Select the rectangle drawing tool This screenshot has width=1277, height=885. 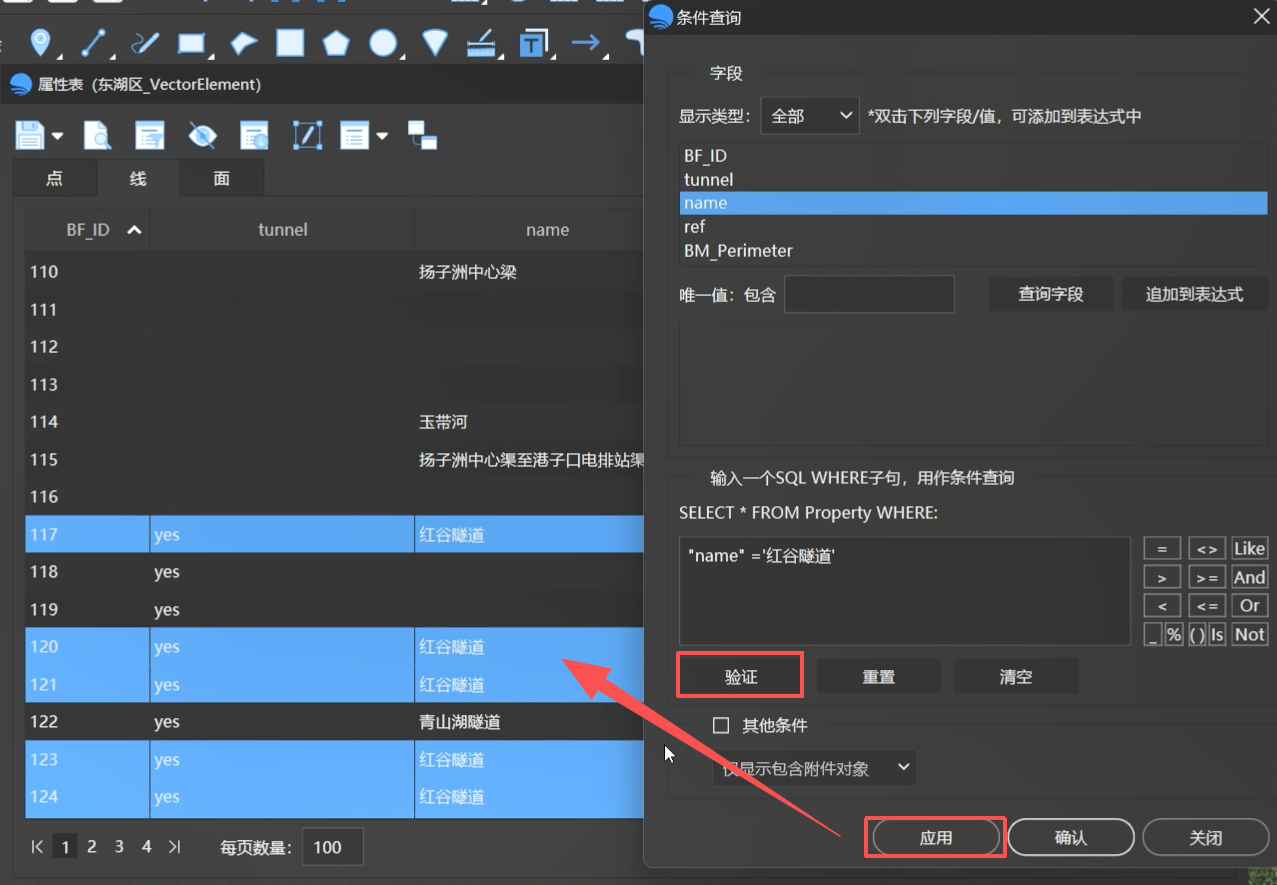pos(191,42)
